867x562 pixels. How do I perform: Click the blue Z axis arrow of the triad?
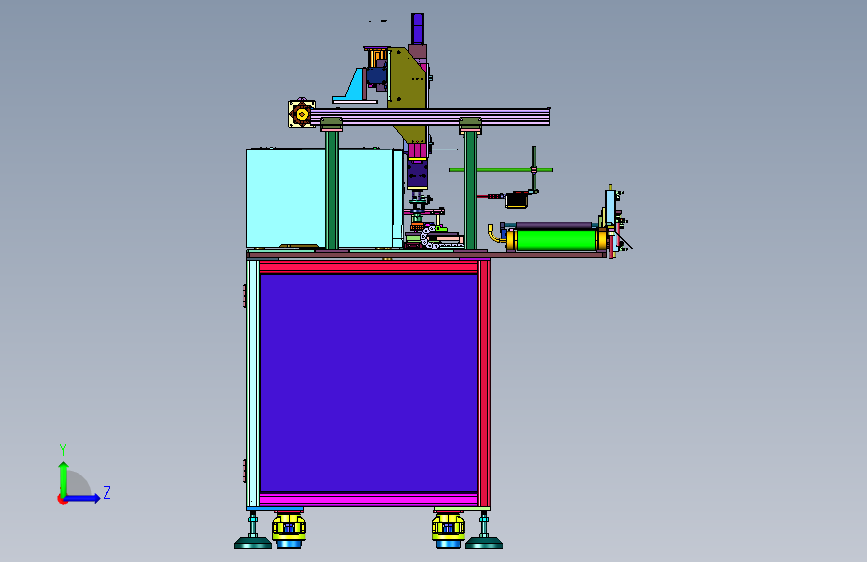tap(84, 498)
